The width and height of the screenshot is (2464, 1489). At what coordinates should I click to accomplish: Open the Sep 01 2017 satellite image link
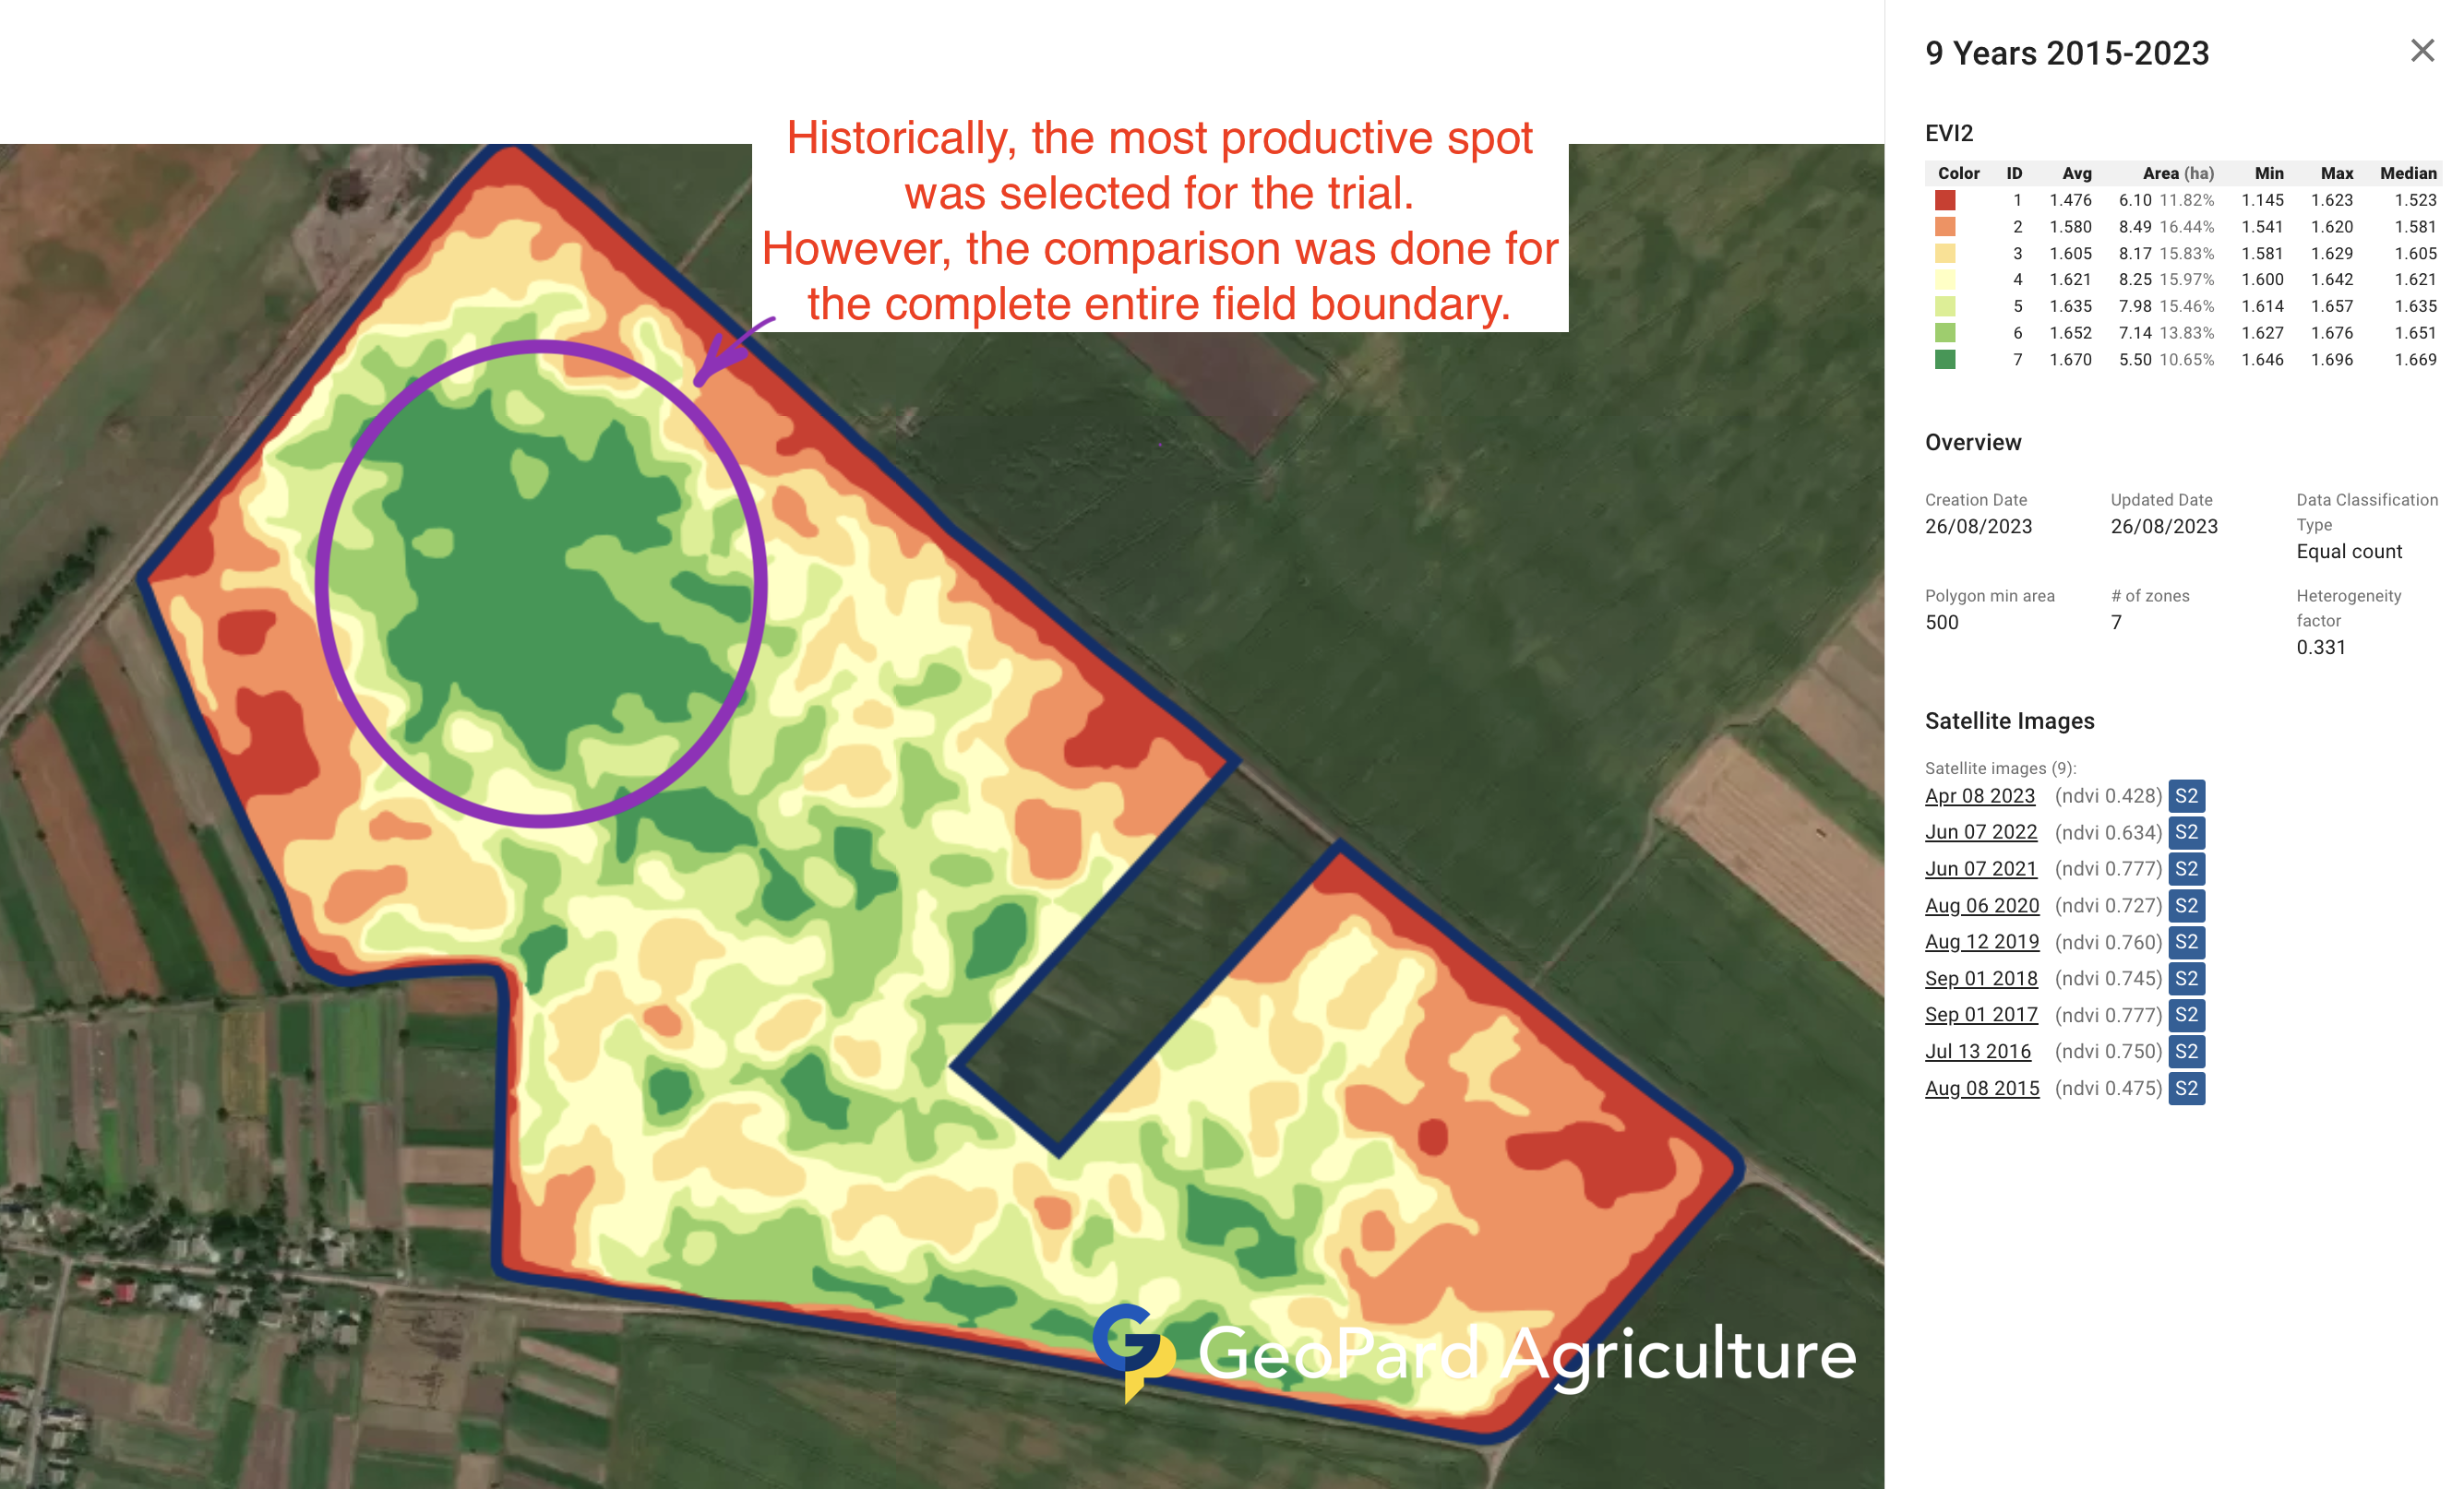click(x=1980, y=1015)
